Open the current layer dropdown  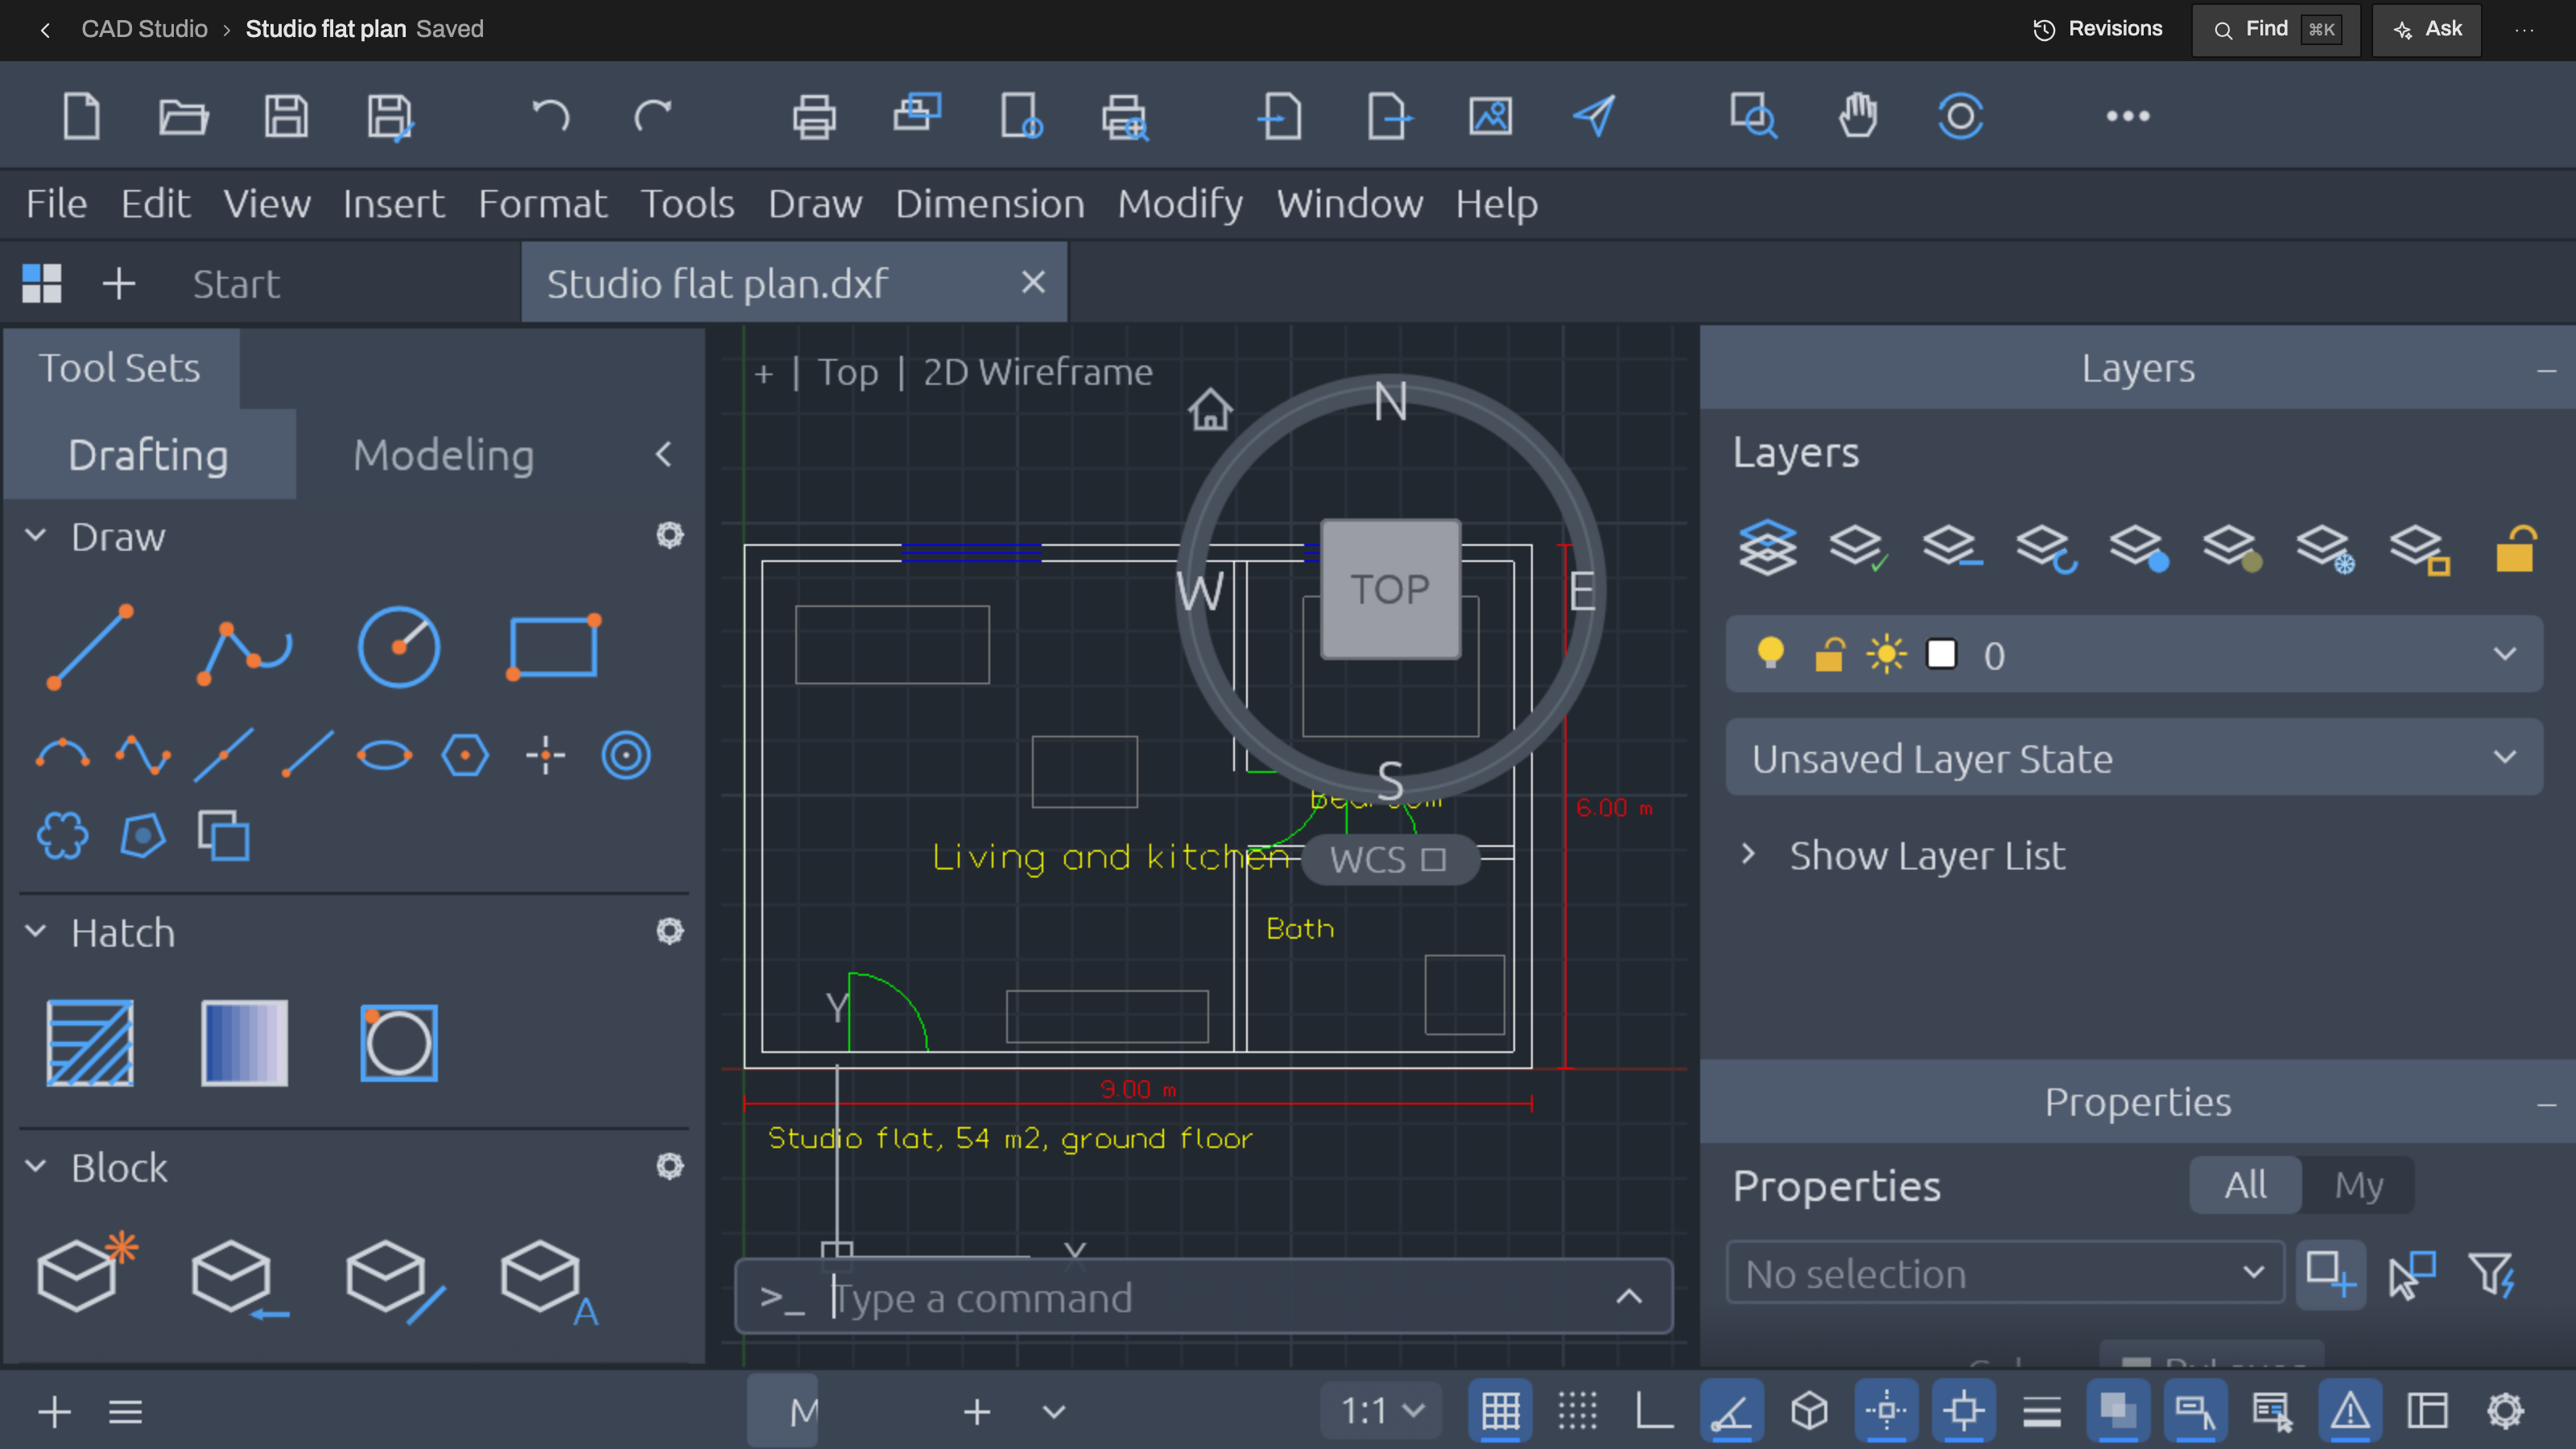2134,654
